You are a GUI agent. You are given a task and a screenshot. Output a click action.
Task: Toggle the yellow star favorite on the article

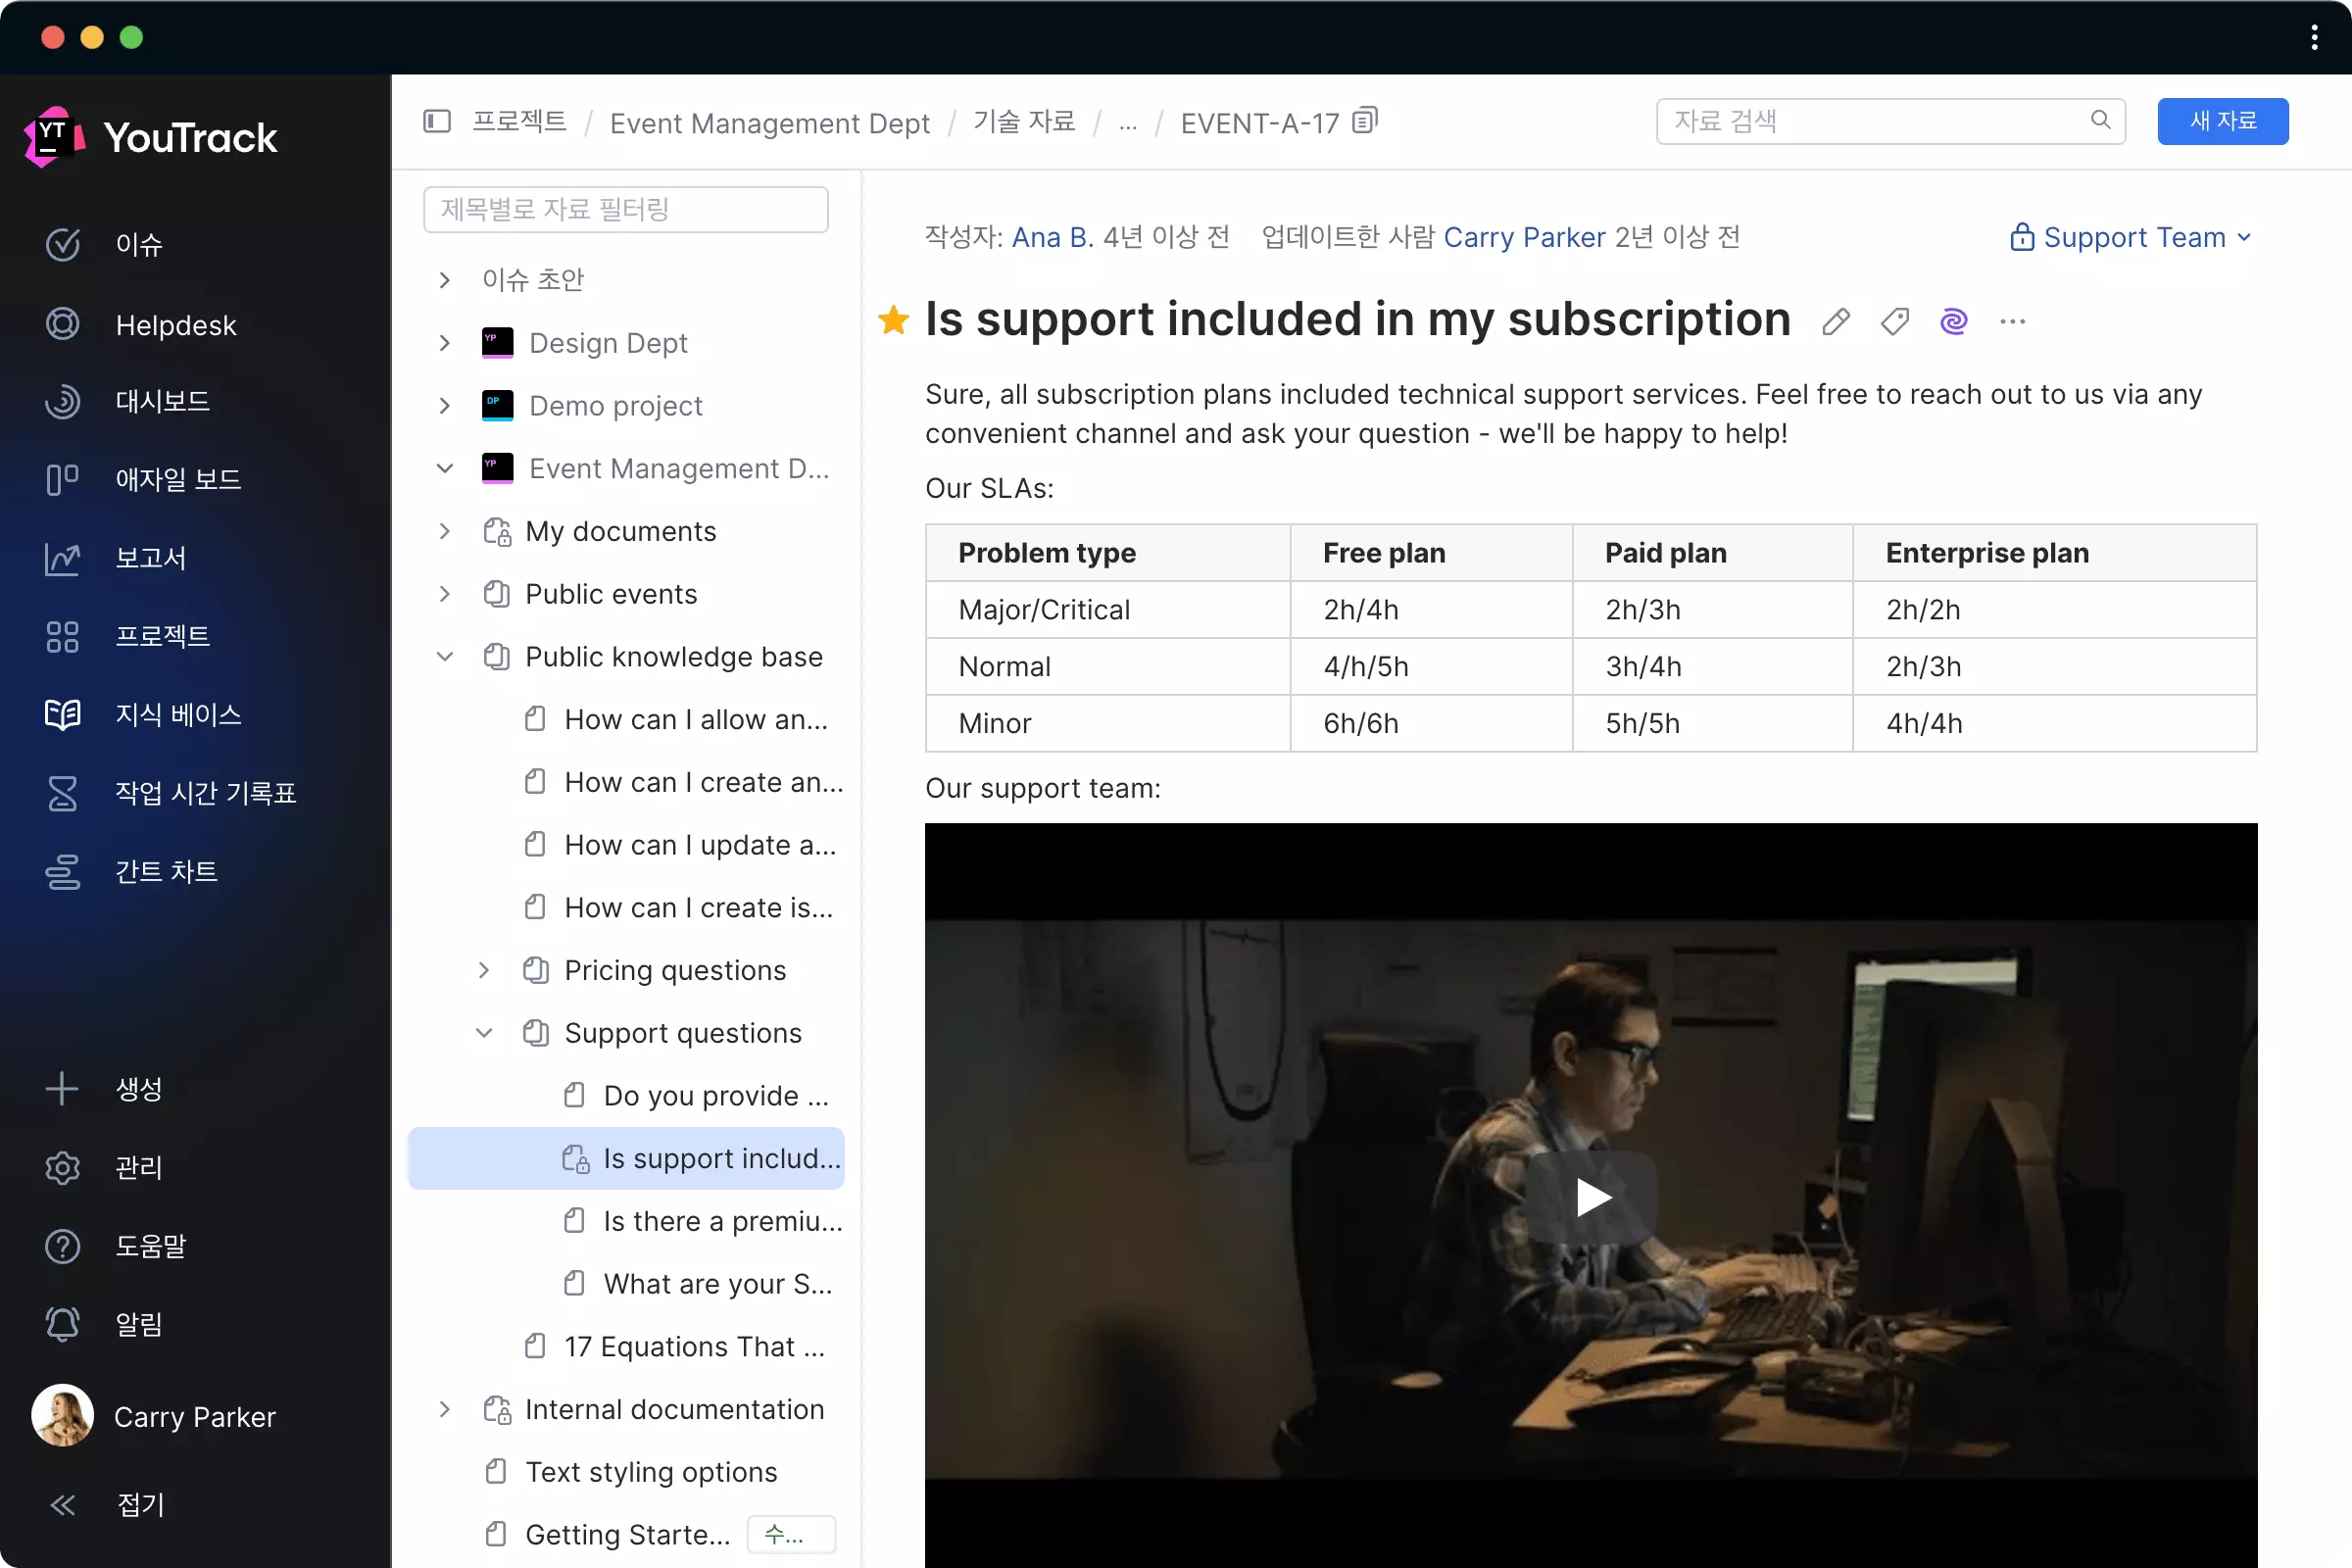893,320
